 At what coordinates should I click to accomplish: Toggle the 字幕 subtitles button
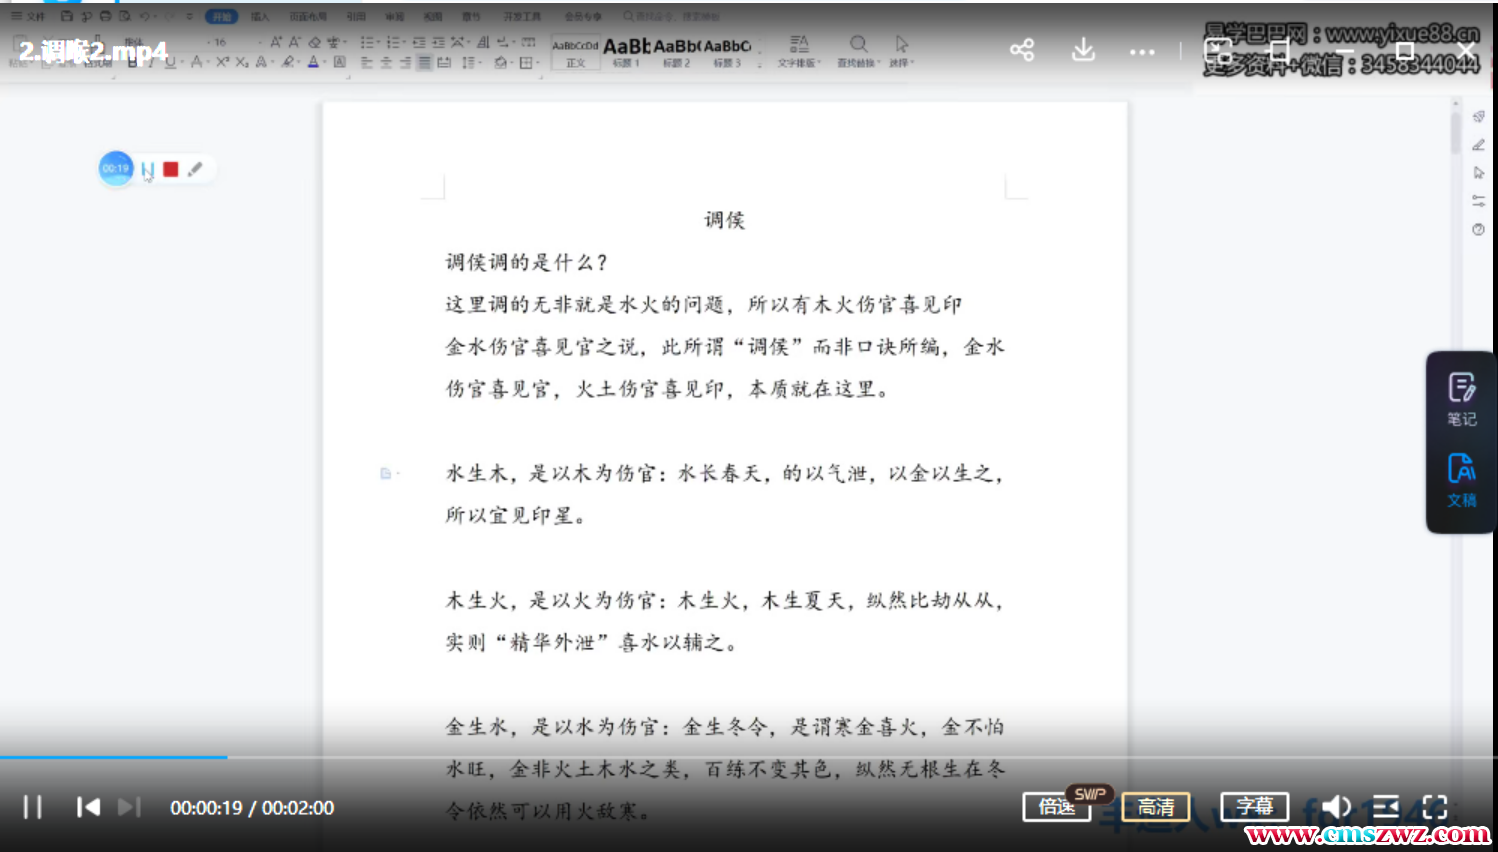[x=1254, y=807]
